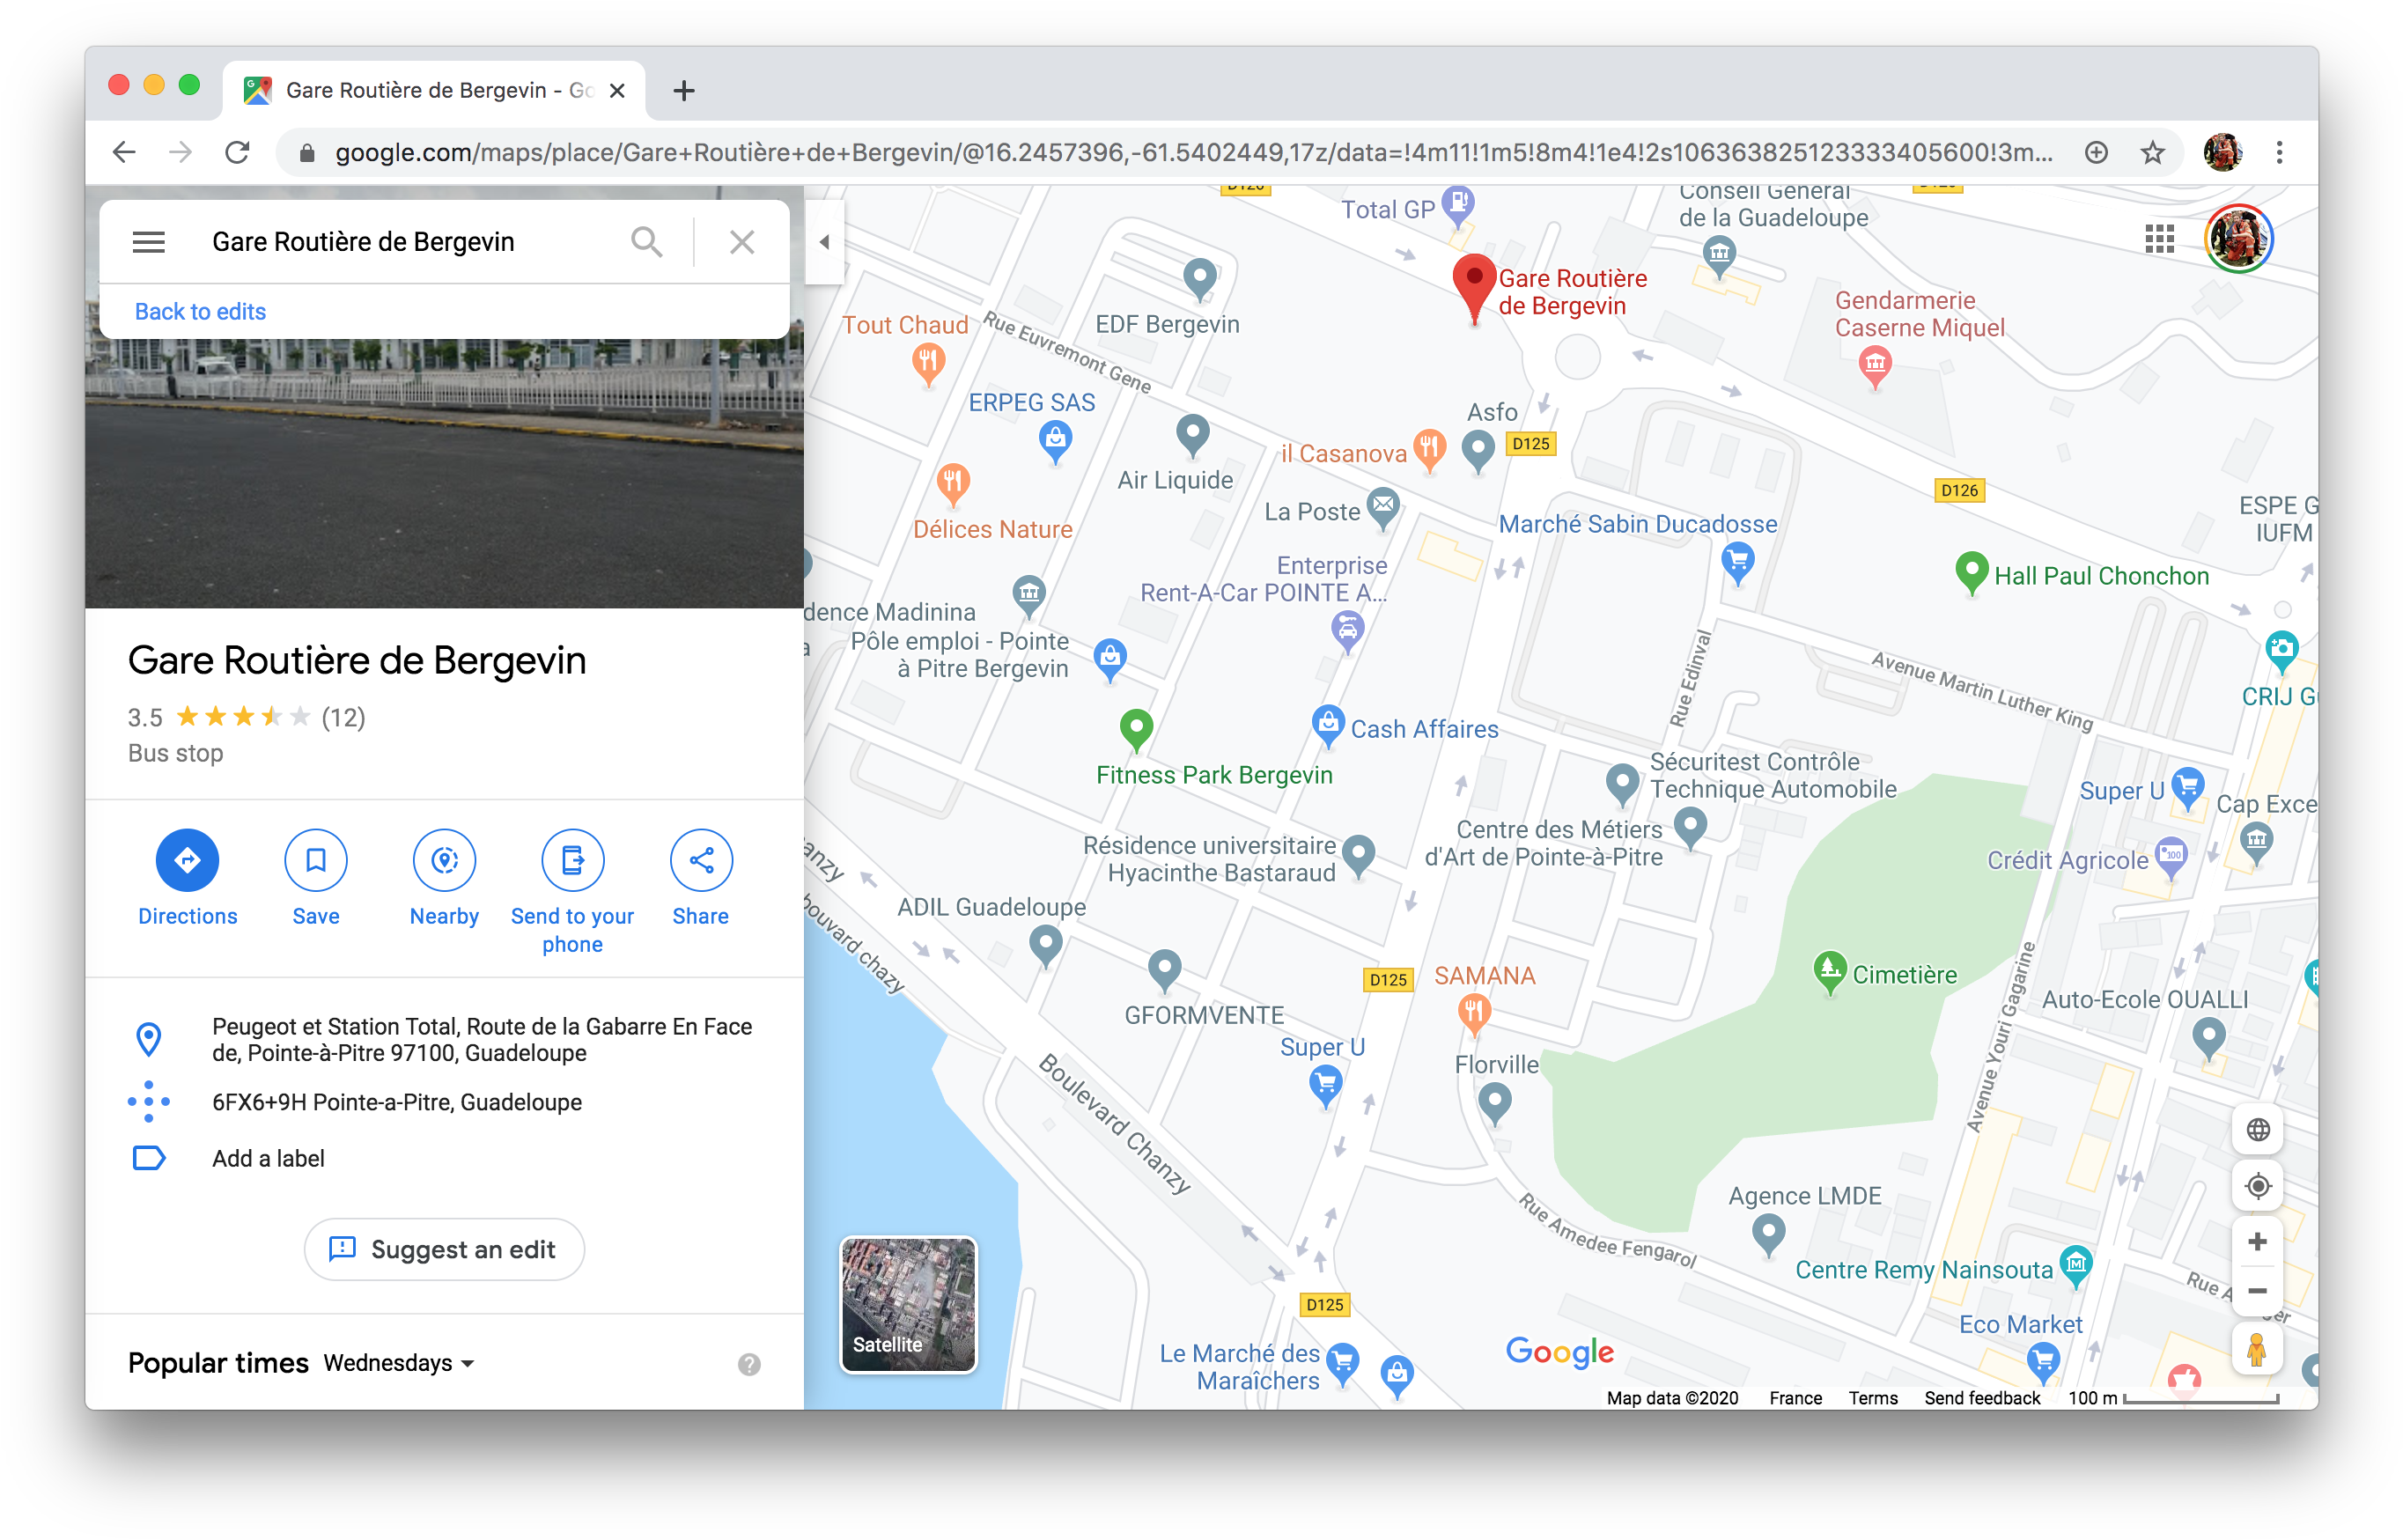Open the Terms link
2403x1540 pixels.
click(1872, 1397)
